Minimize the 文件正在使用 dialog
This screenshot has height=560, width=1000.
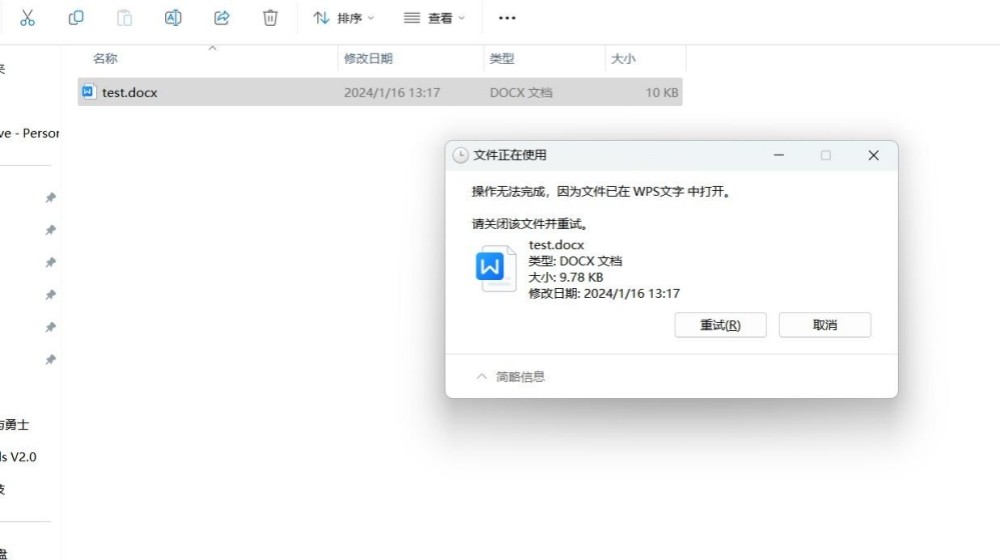click(x=779, y=155)
